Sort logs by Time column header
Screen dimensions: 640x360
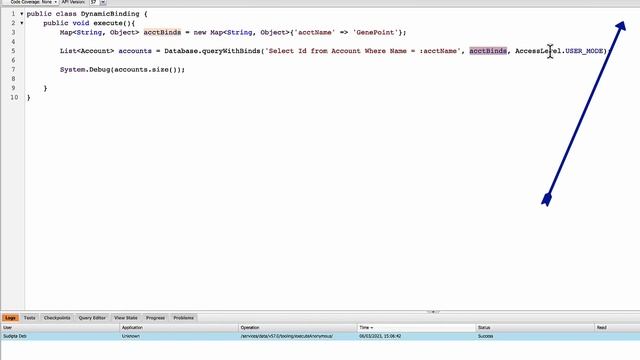tap(416, 328)
